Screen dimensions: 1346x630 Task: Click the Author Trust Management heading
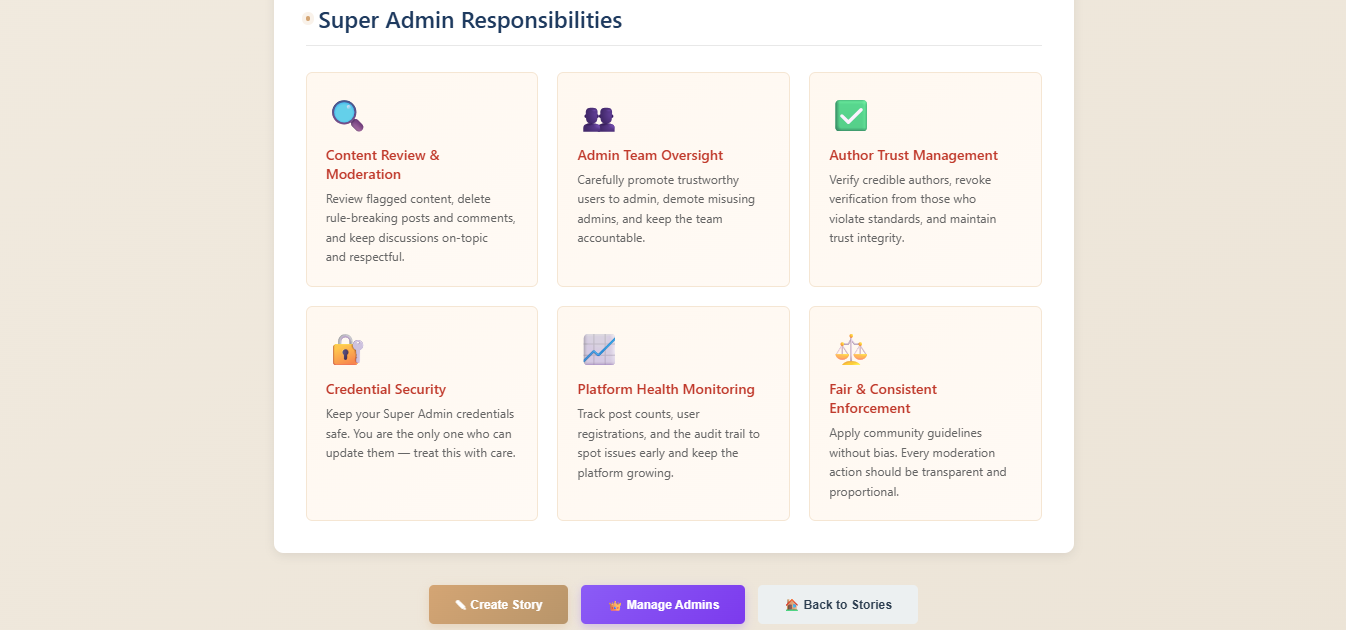(913, 156)
